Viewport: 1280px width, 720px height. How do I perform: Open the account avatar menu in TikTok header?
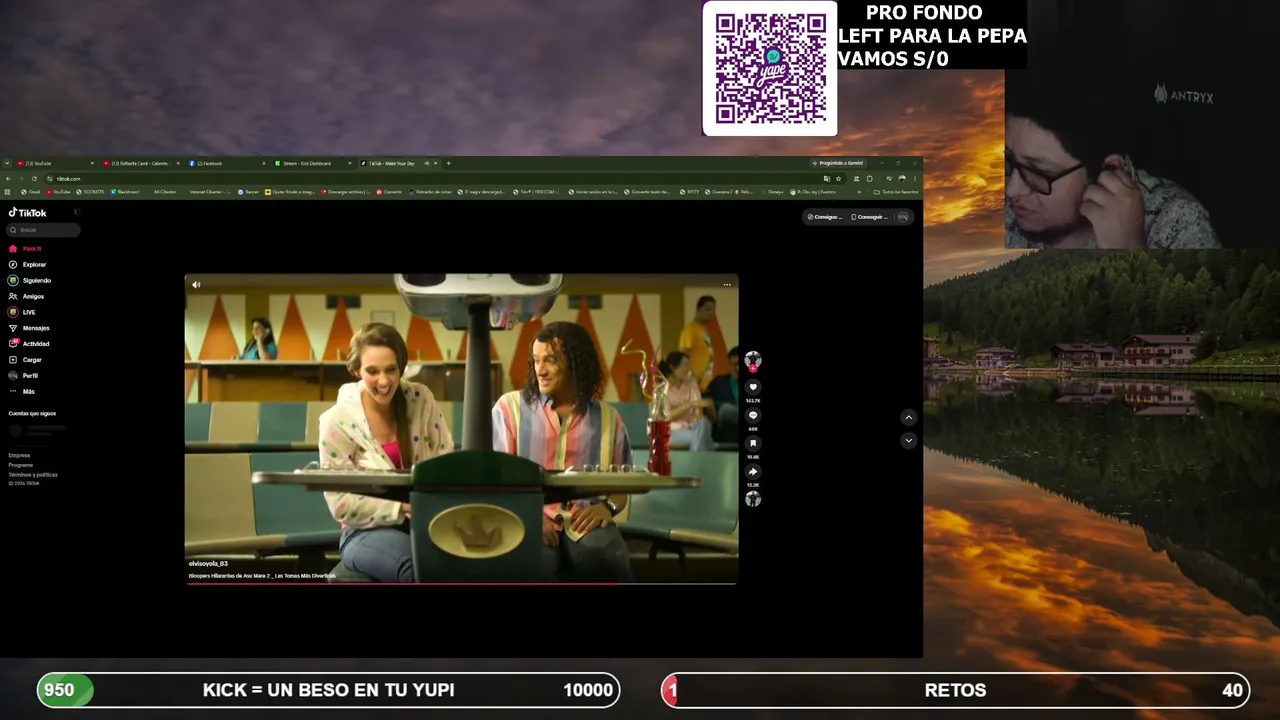coord(903,217)
